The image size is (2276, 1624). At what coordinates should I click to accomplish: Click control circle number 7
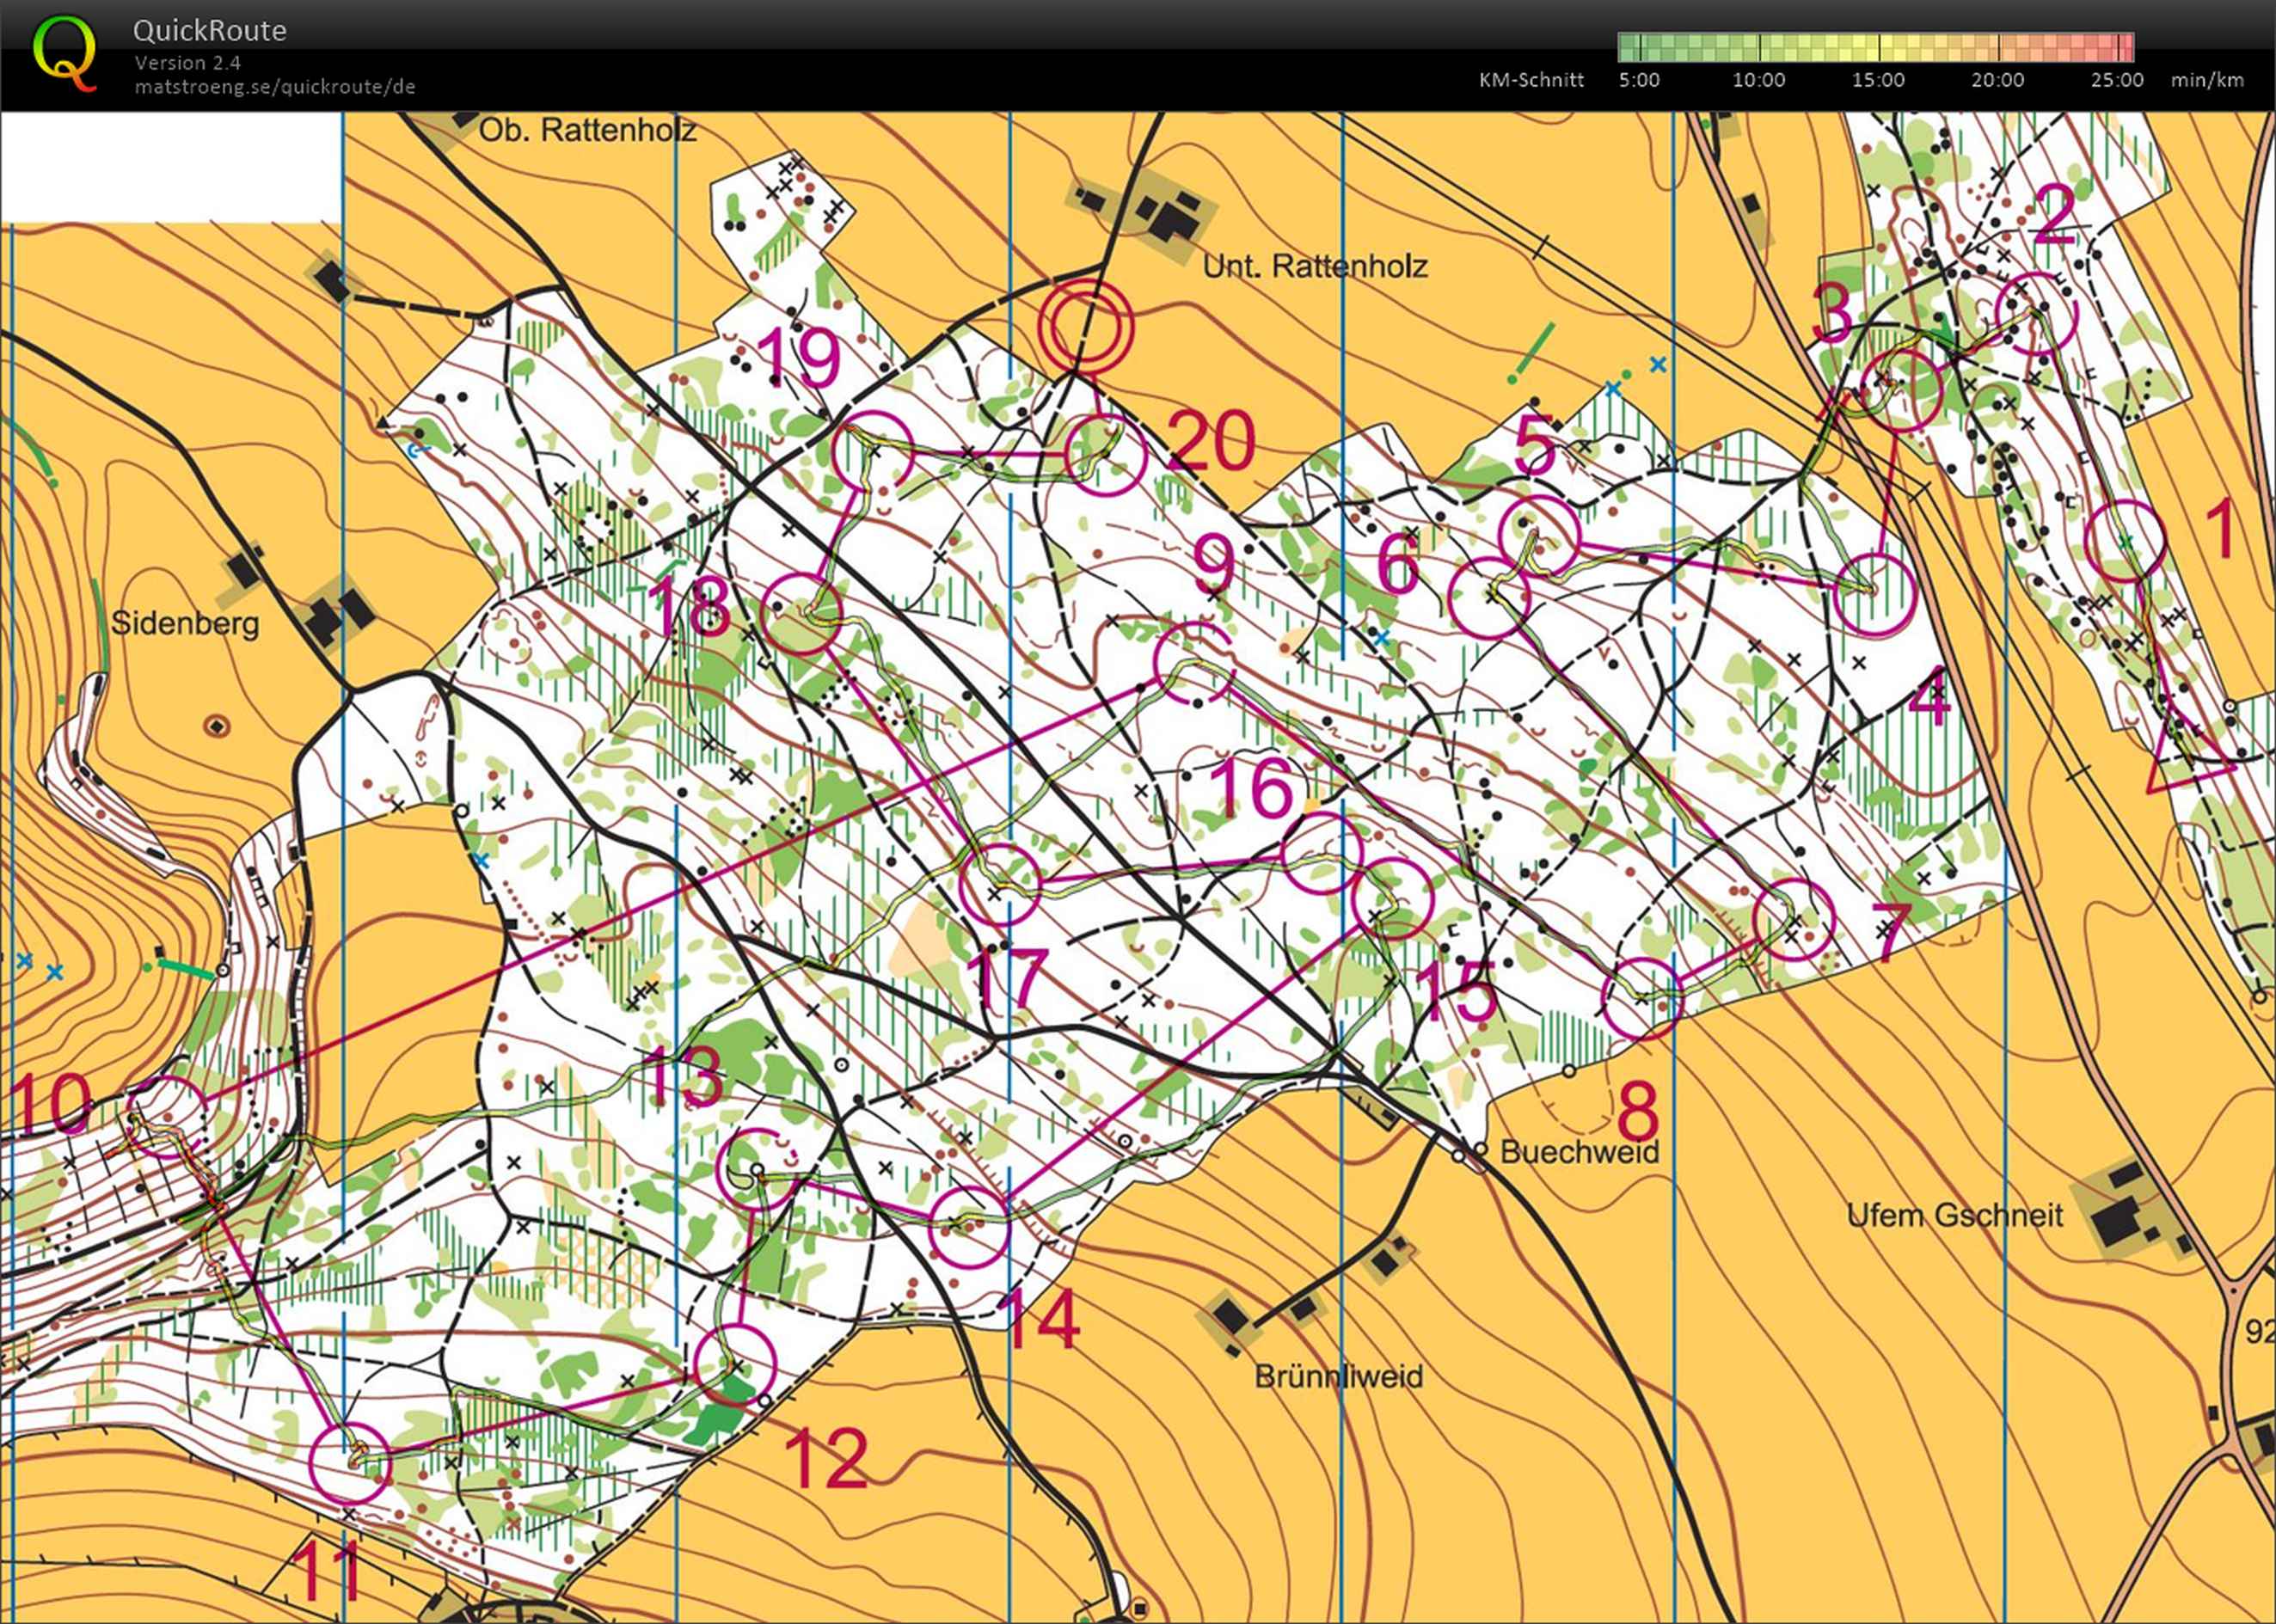pyautogui.click(x=1794, y=919)
